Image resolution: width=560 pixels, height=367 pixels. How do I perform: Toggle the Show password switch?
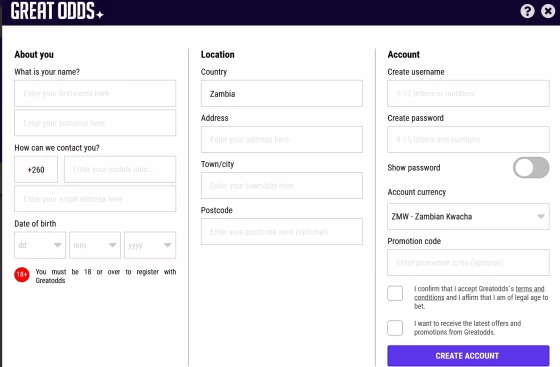(x=531, y=167)
